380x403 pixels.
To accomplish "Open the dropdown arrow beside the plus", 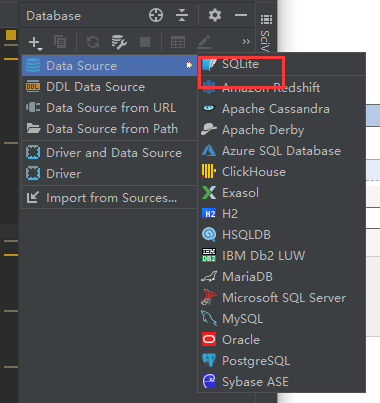I will coord(40,49).
